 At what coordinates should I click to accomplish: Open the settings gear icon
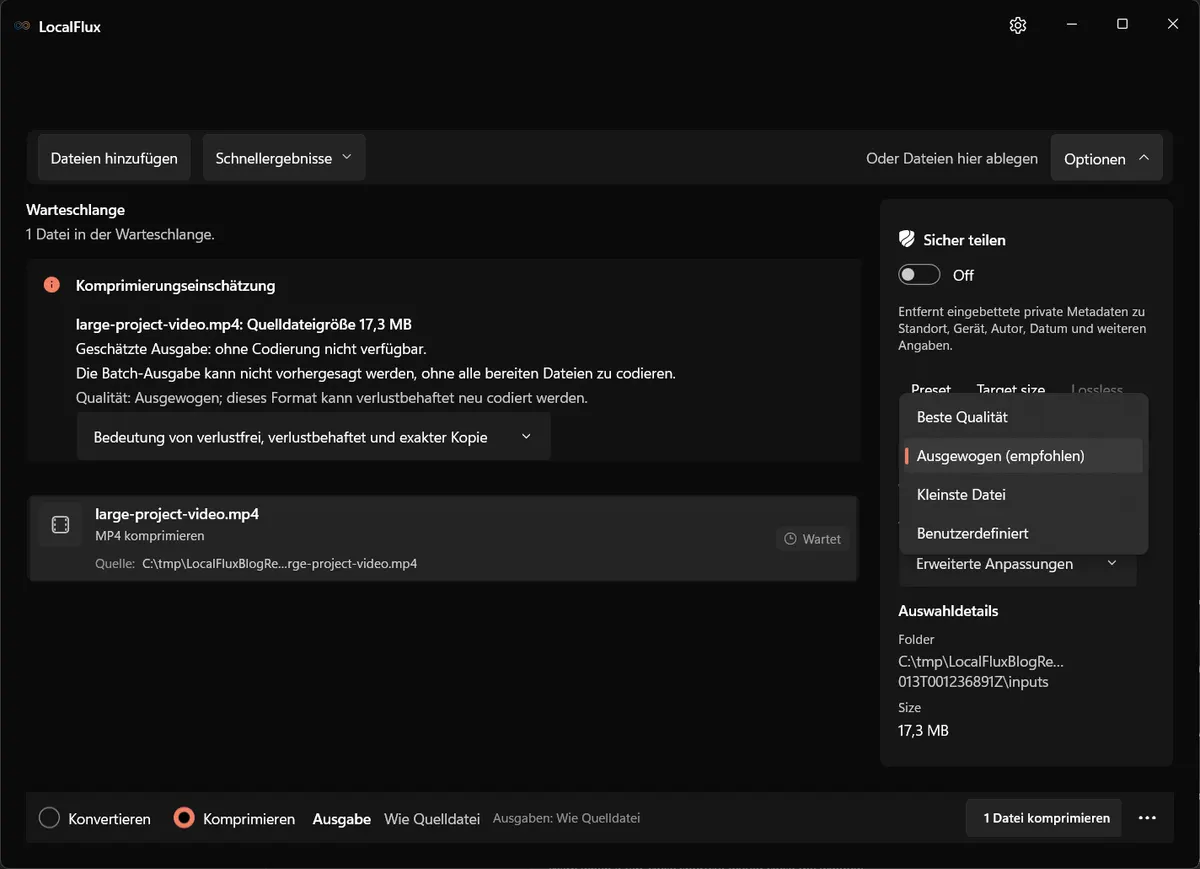tap(1018, 26)
